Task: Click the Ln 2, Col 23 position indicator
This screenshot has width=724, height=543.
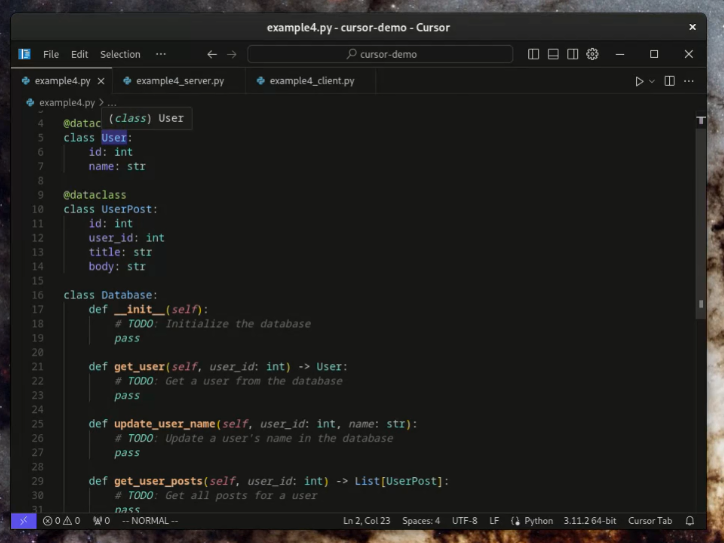Action: click(367, 521)
